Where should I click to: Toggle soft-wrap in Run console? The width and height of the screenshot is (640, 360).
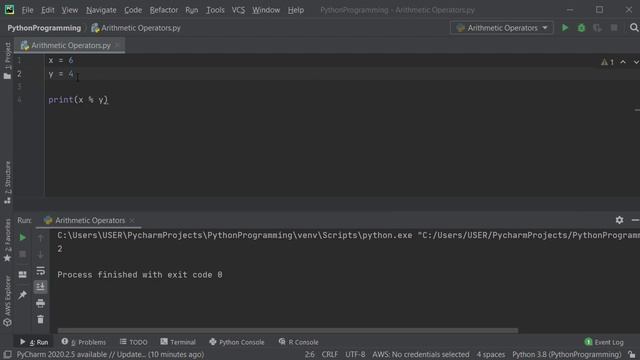click(x=40, y=271)
